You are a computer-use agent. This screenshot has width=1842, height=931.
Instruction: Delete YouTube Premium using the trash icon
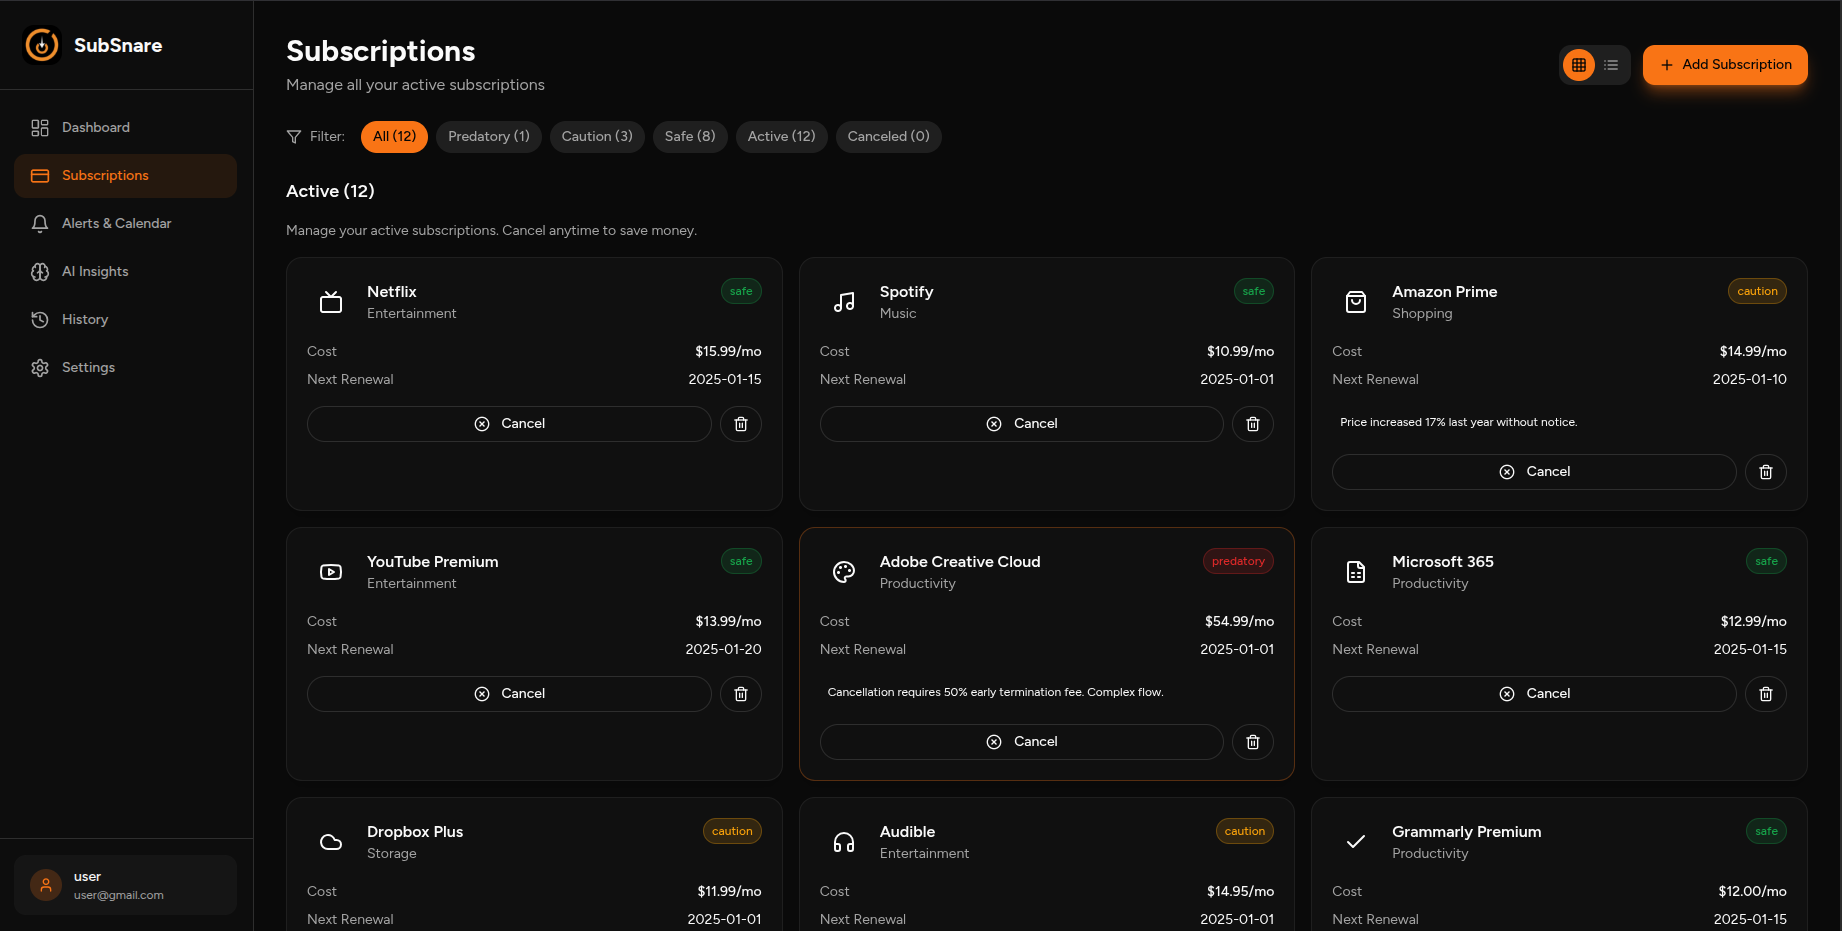pyautogui.click(x=741, y=694)
